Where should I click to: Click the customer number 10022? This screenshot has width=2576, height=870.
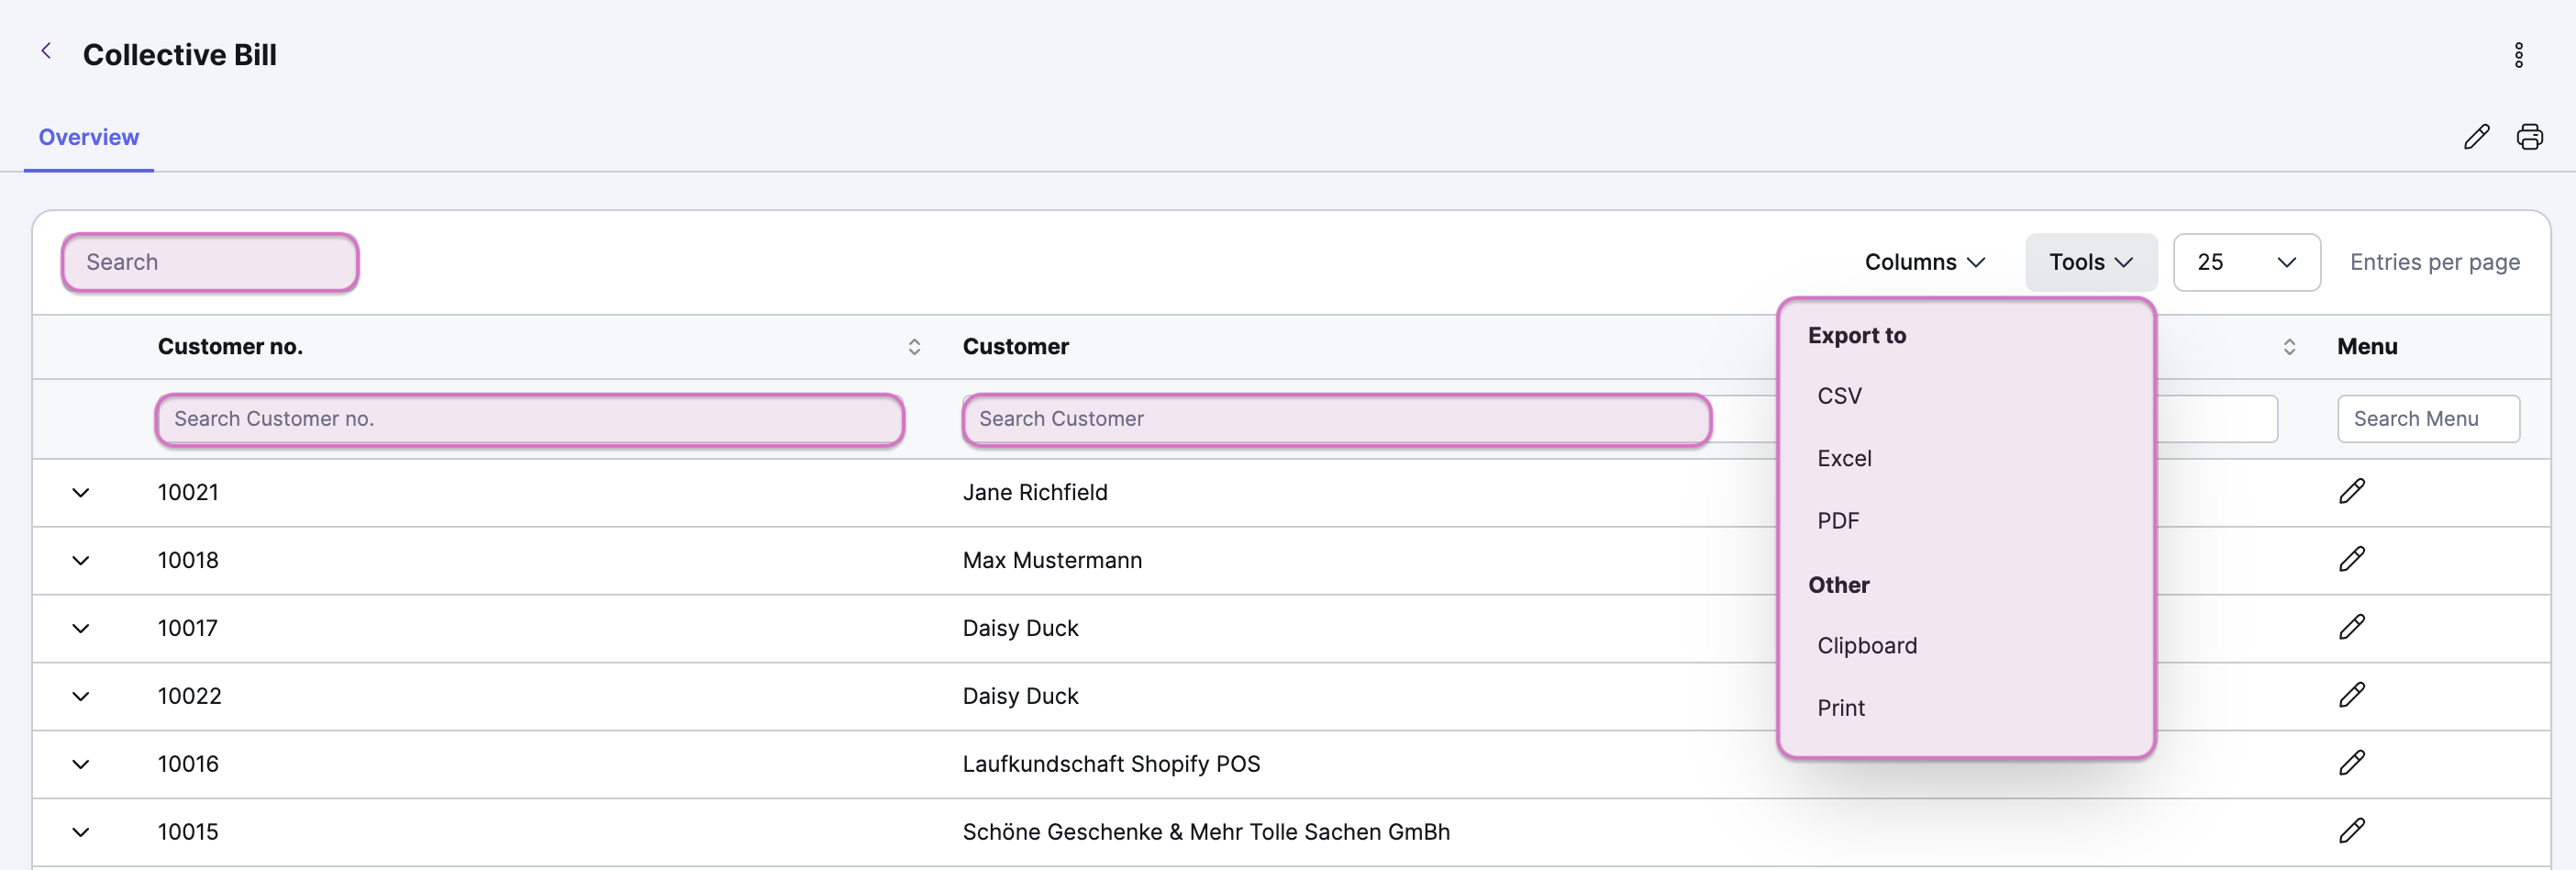[x=189, y=696]
